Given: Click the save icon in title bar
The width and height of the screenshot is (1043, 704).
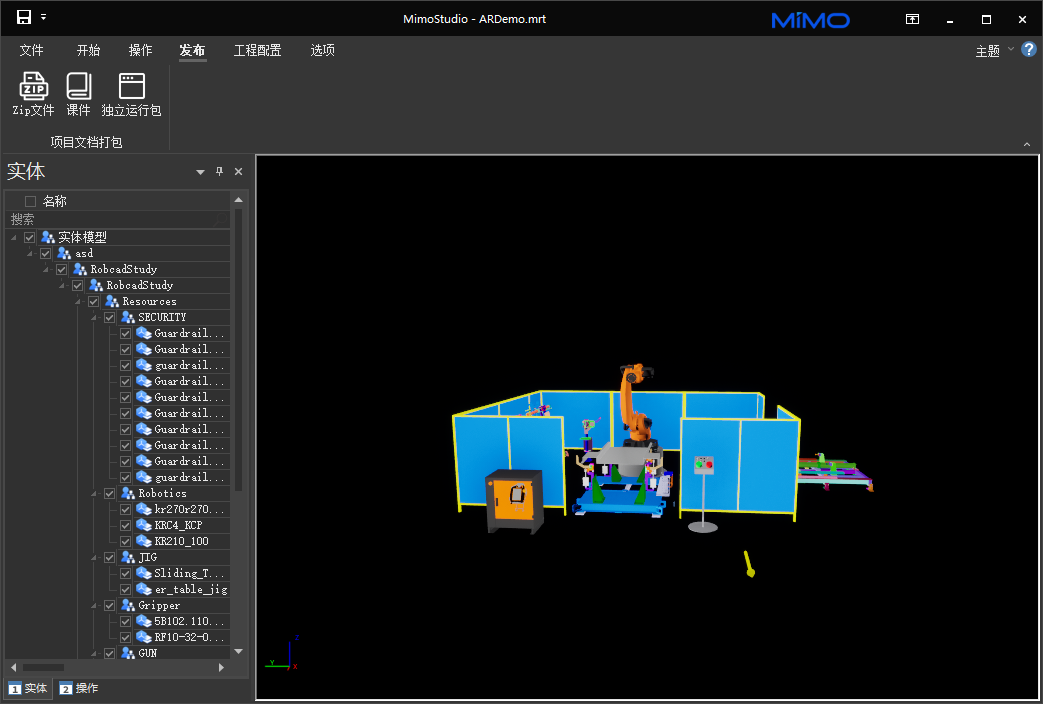Looking at the screenshot, I should tap(24, 17).
